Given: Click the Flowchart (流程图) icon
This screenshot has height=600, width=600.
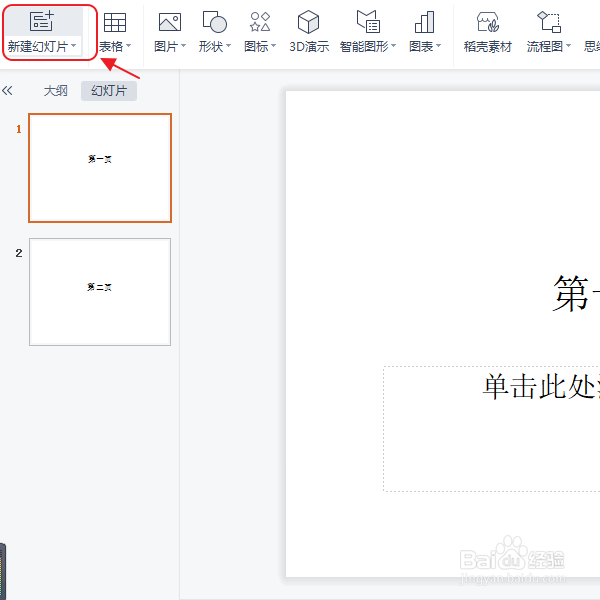Looking at the screenshot, I should pos(549,22).
